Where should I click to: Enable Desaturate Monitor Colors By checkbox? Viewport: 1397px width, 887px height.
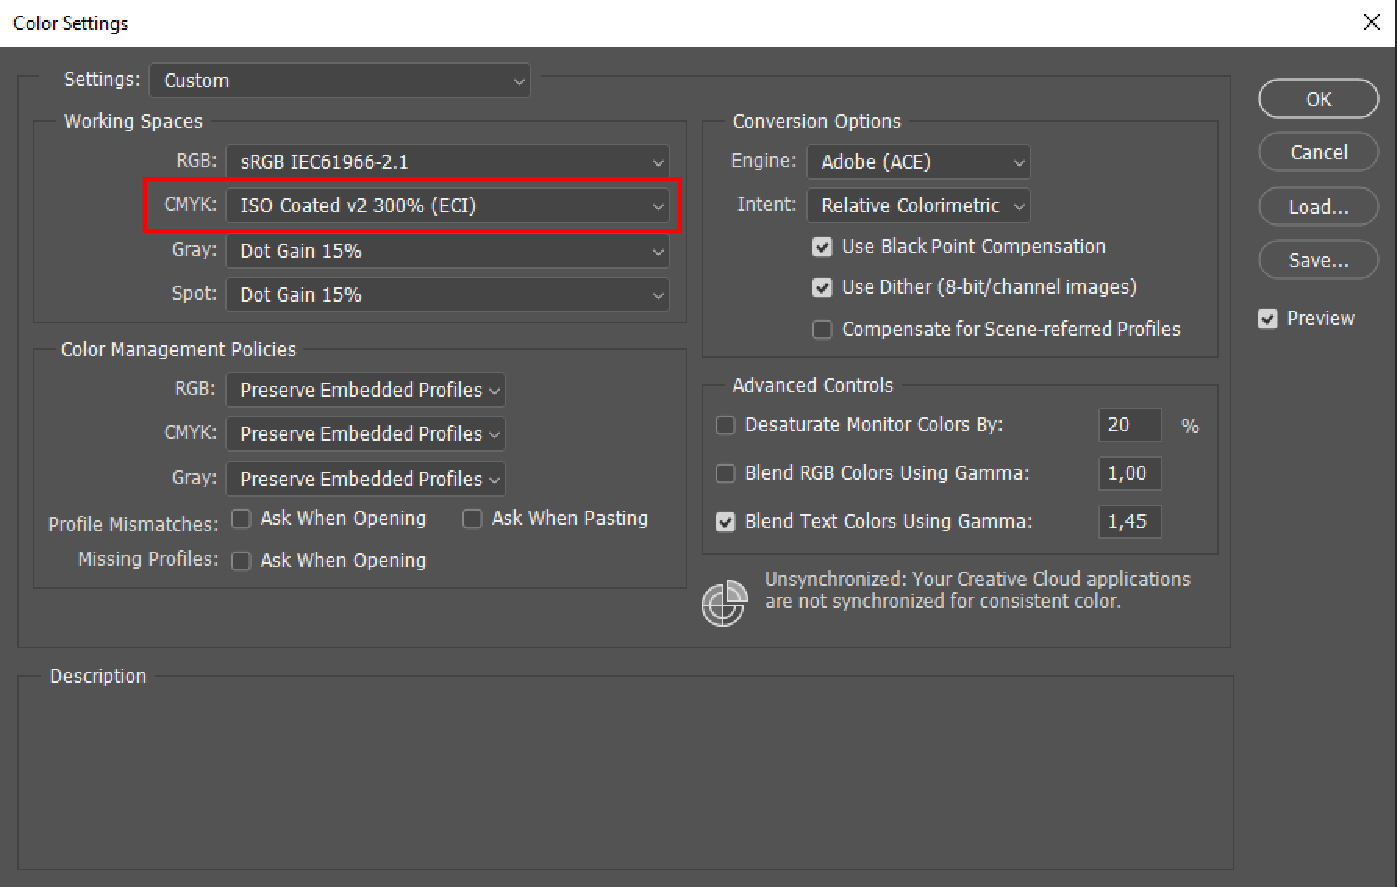[726, 426]
